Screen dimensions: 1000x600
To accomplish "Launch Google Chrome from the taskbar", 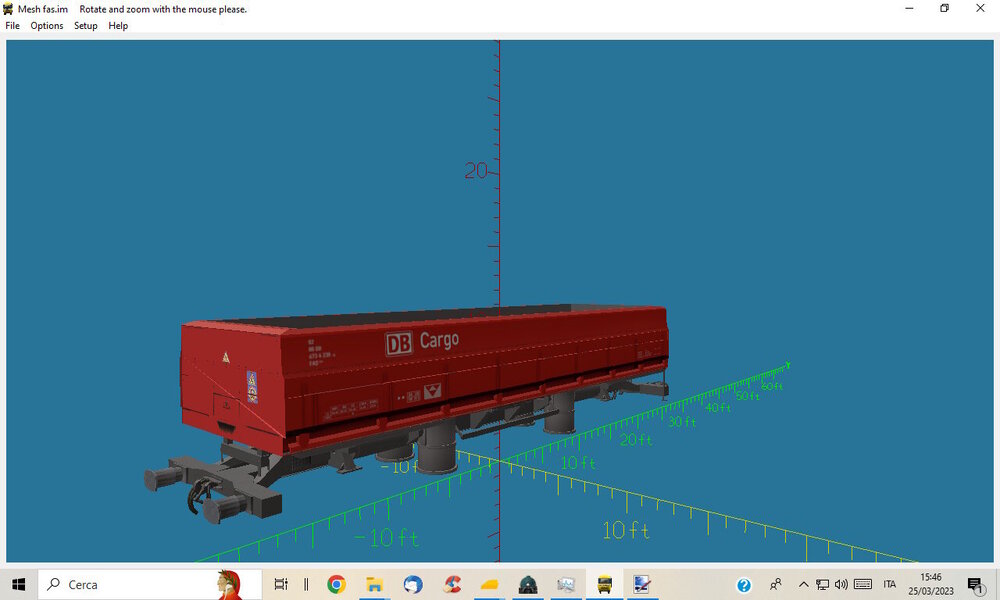I will [336, 584].
